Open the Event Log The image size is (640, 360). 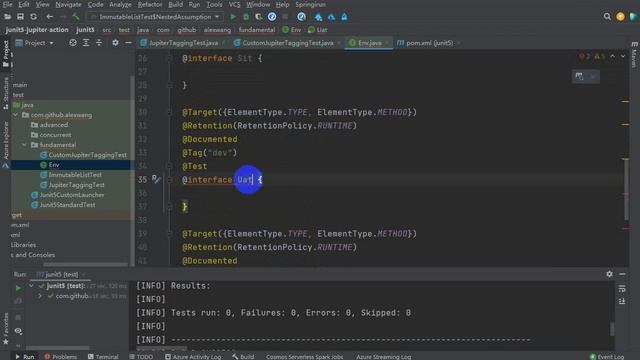pyautogui.click(x=607, y=356)
